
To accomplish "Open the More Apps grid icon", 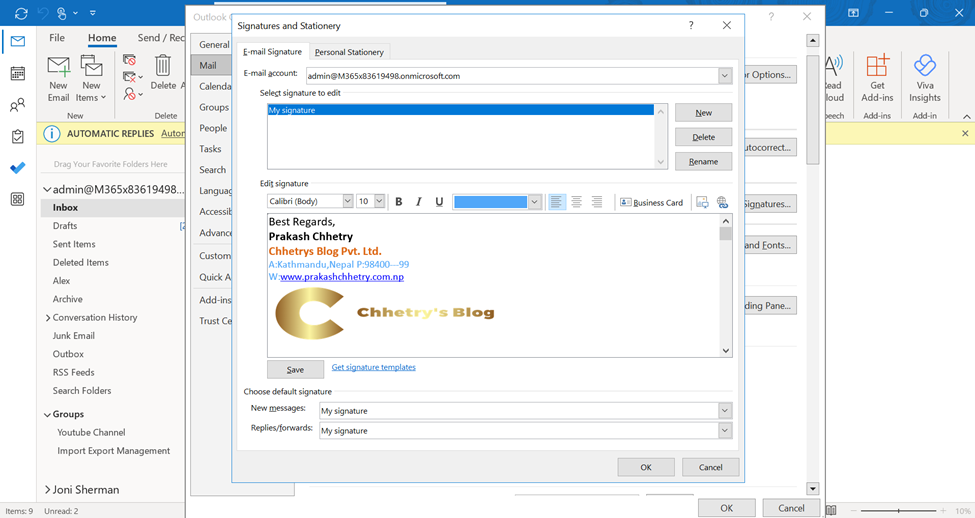I will pos(17,200).
